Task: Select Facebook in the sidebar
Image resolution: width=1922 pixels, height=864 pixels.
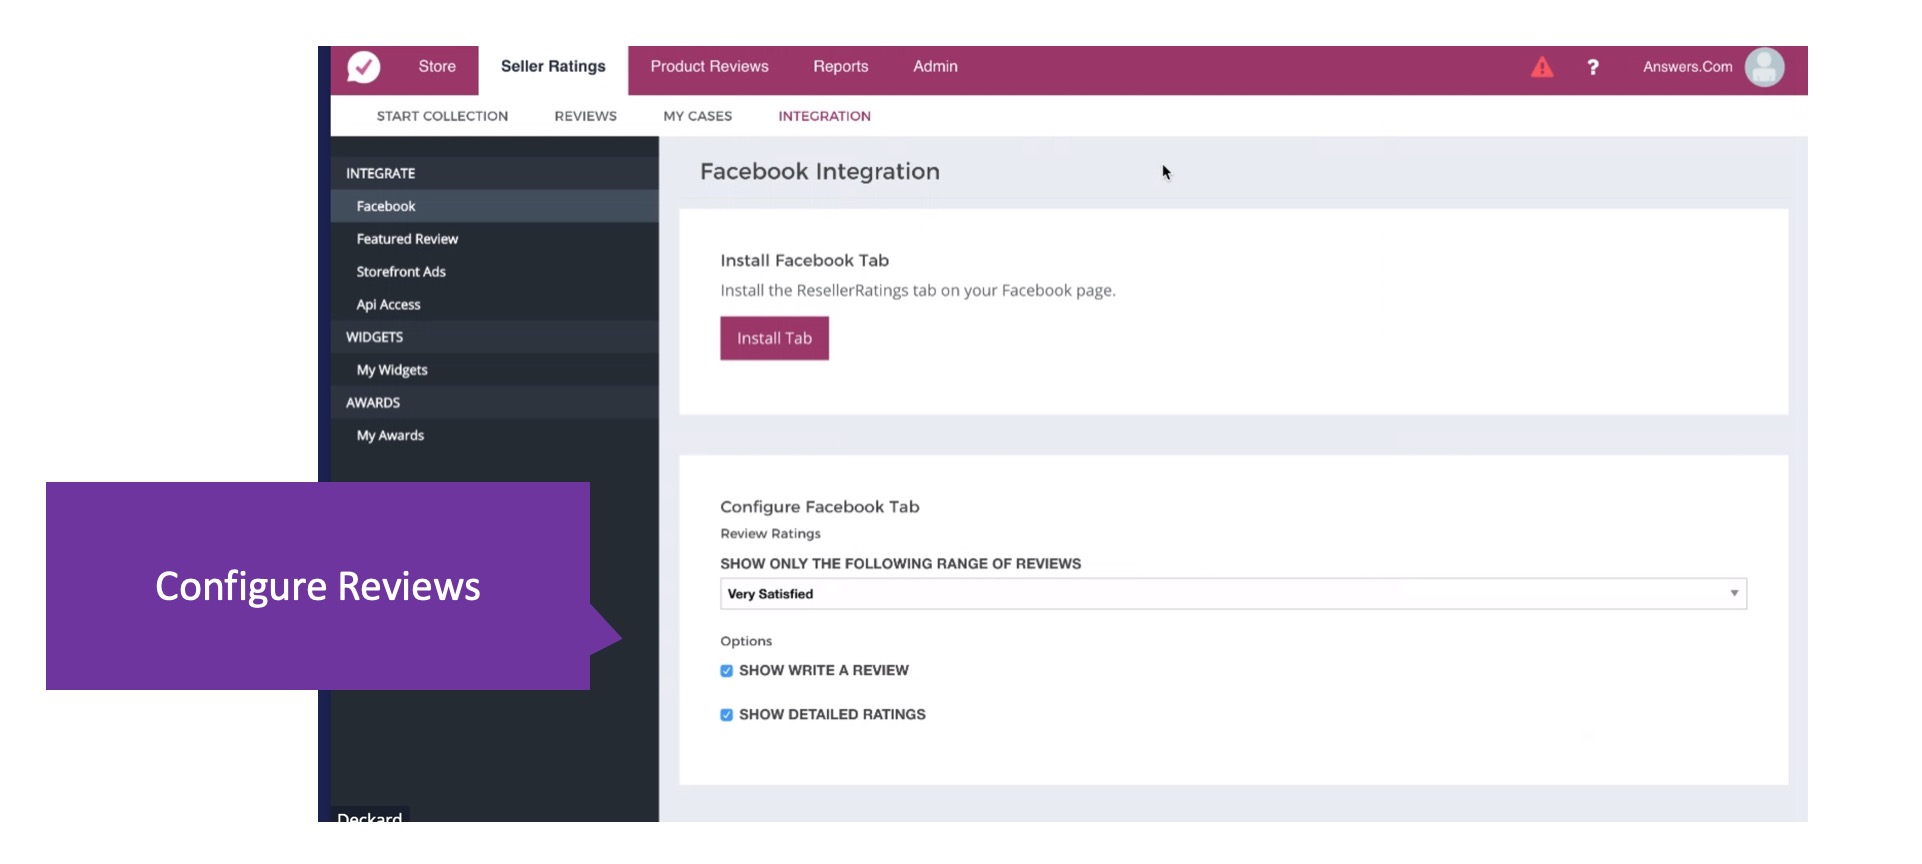Action: [494, 206]
